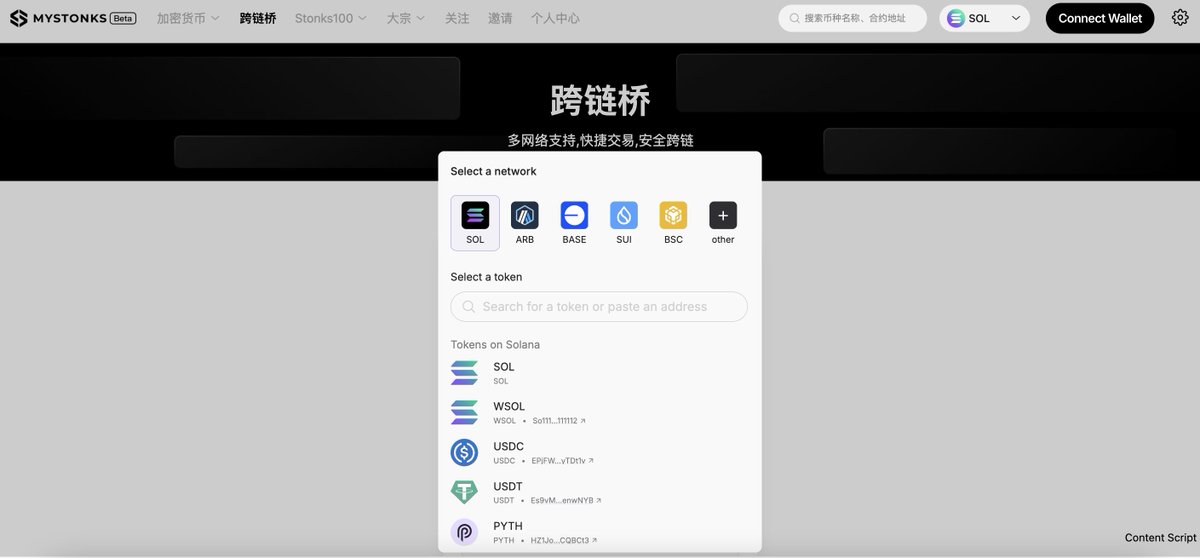Open the SOL chain selector dropdown
This screenshot has height=558, width=1200.
click(x=984, y=18)
